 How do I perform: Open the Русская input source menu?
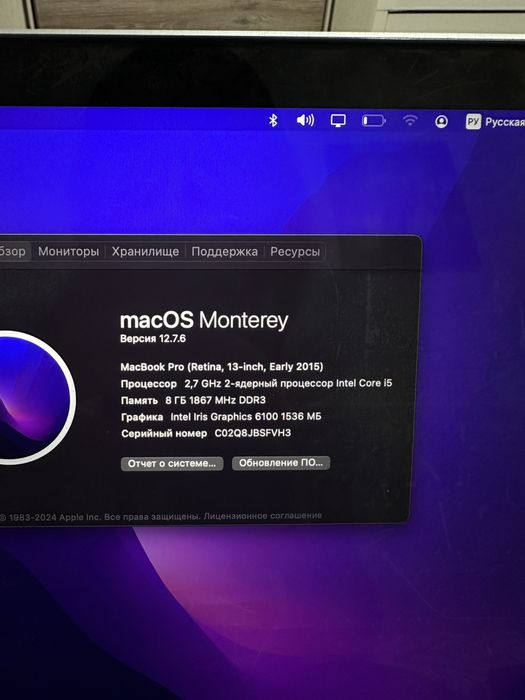coord(495,121)
